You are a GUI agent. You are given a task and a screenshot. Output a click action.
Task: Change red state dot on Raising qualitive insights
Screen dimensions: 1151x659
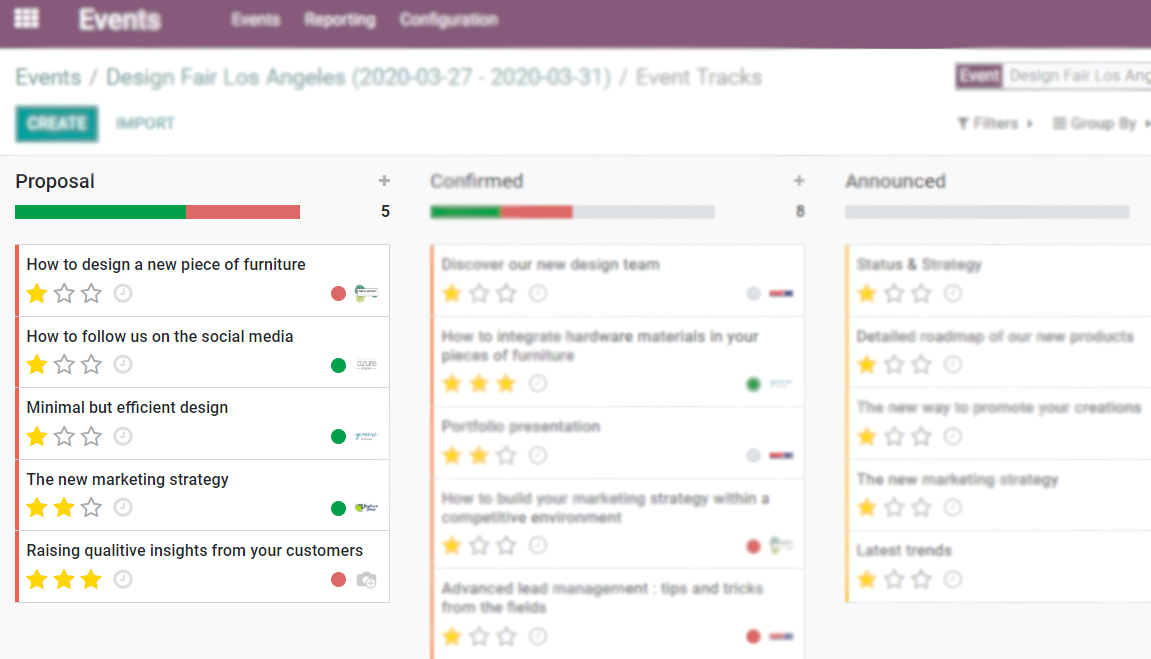pos(338,580)
